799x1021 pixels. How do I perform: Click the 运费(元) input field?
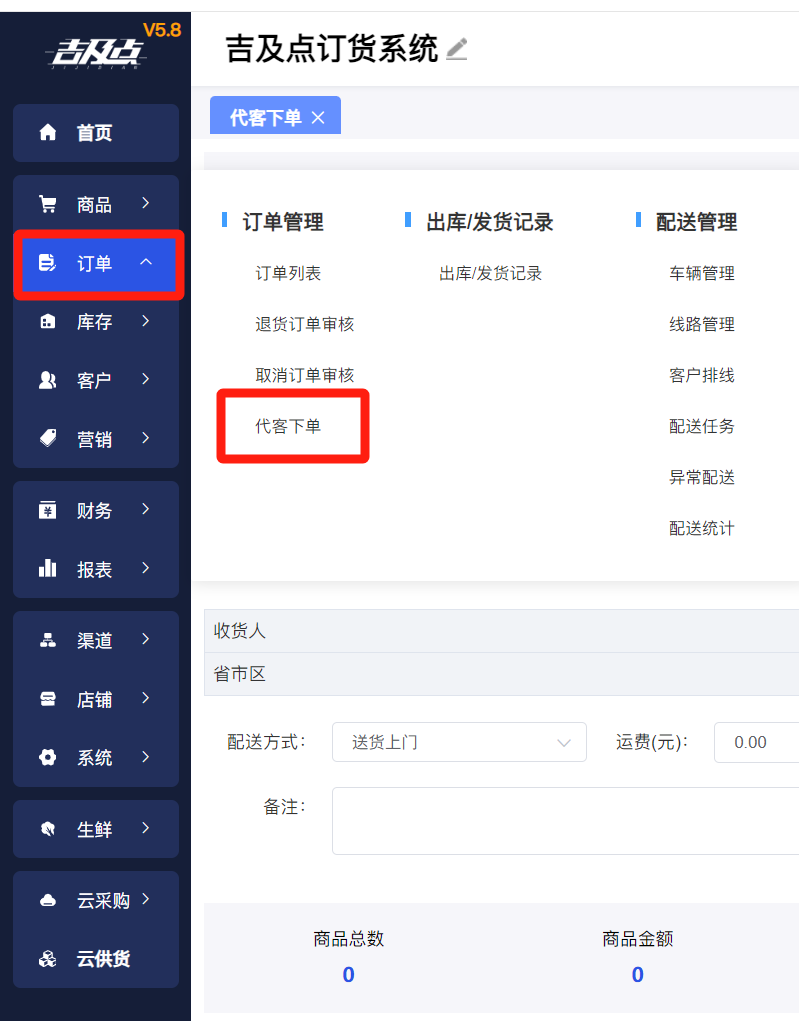pyautogui.click(x=756, y=742)
